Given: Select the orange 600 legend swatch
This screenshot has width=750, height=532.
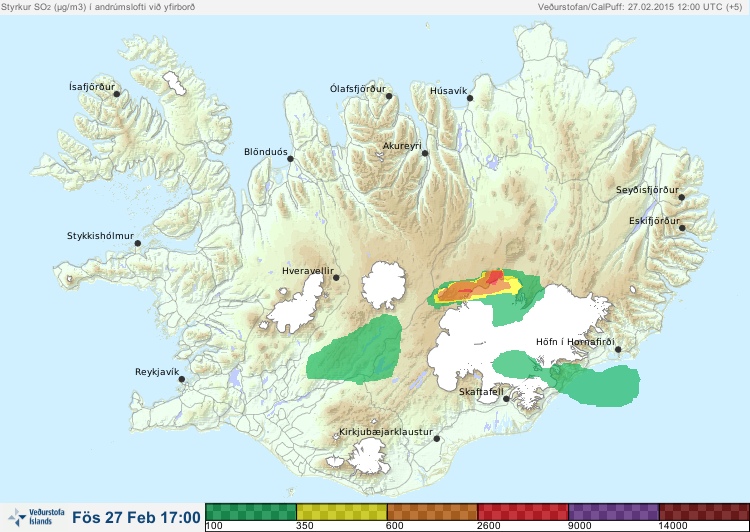Looking at the screenshot, I should [432, 511].
